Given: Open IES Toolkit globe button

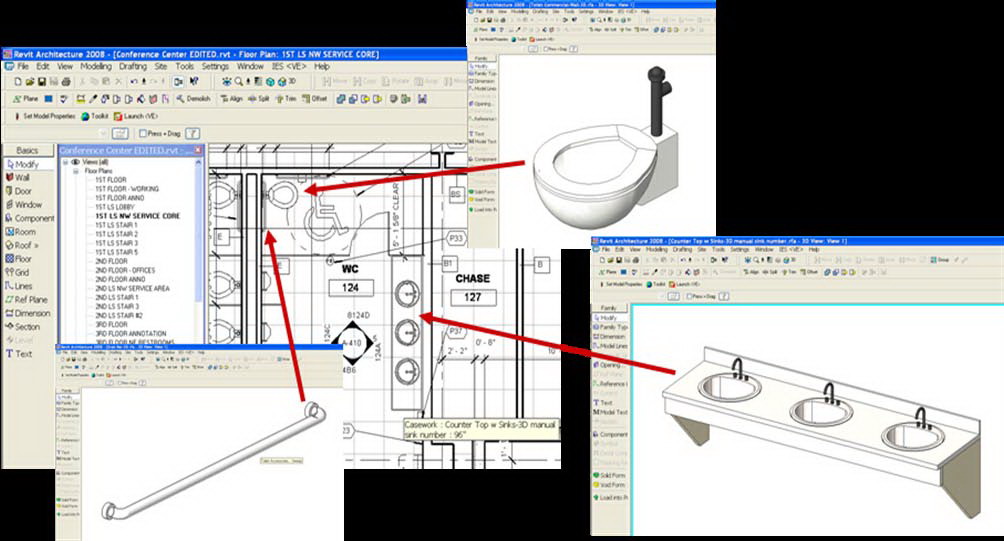Looking at the screenshot, I should [95, 117].
